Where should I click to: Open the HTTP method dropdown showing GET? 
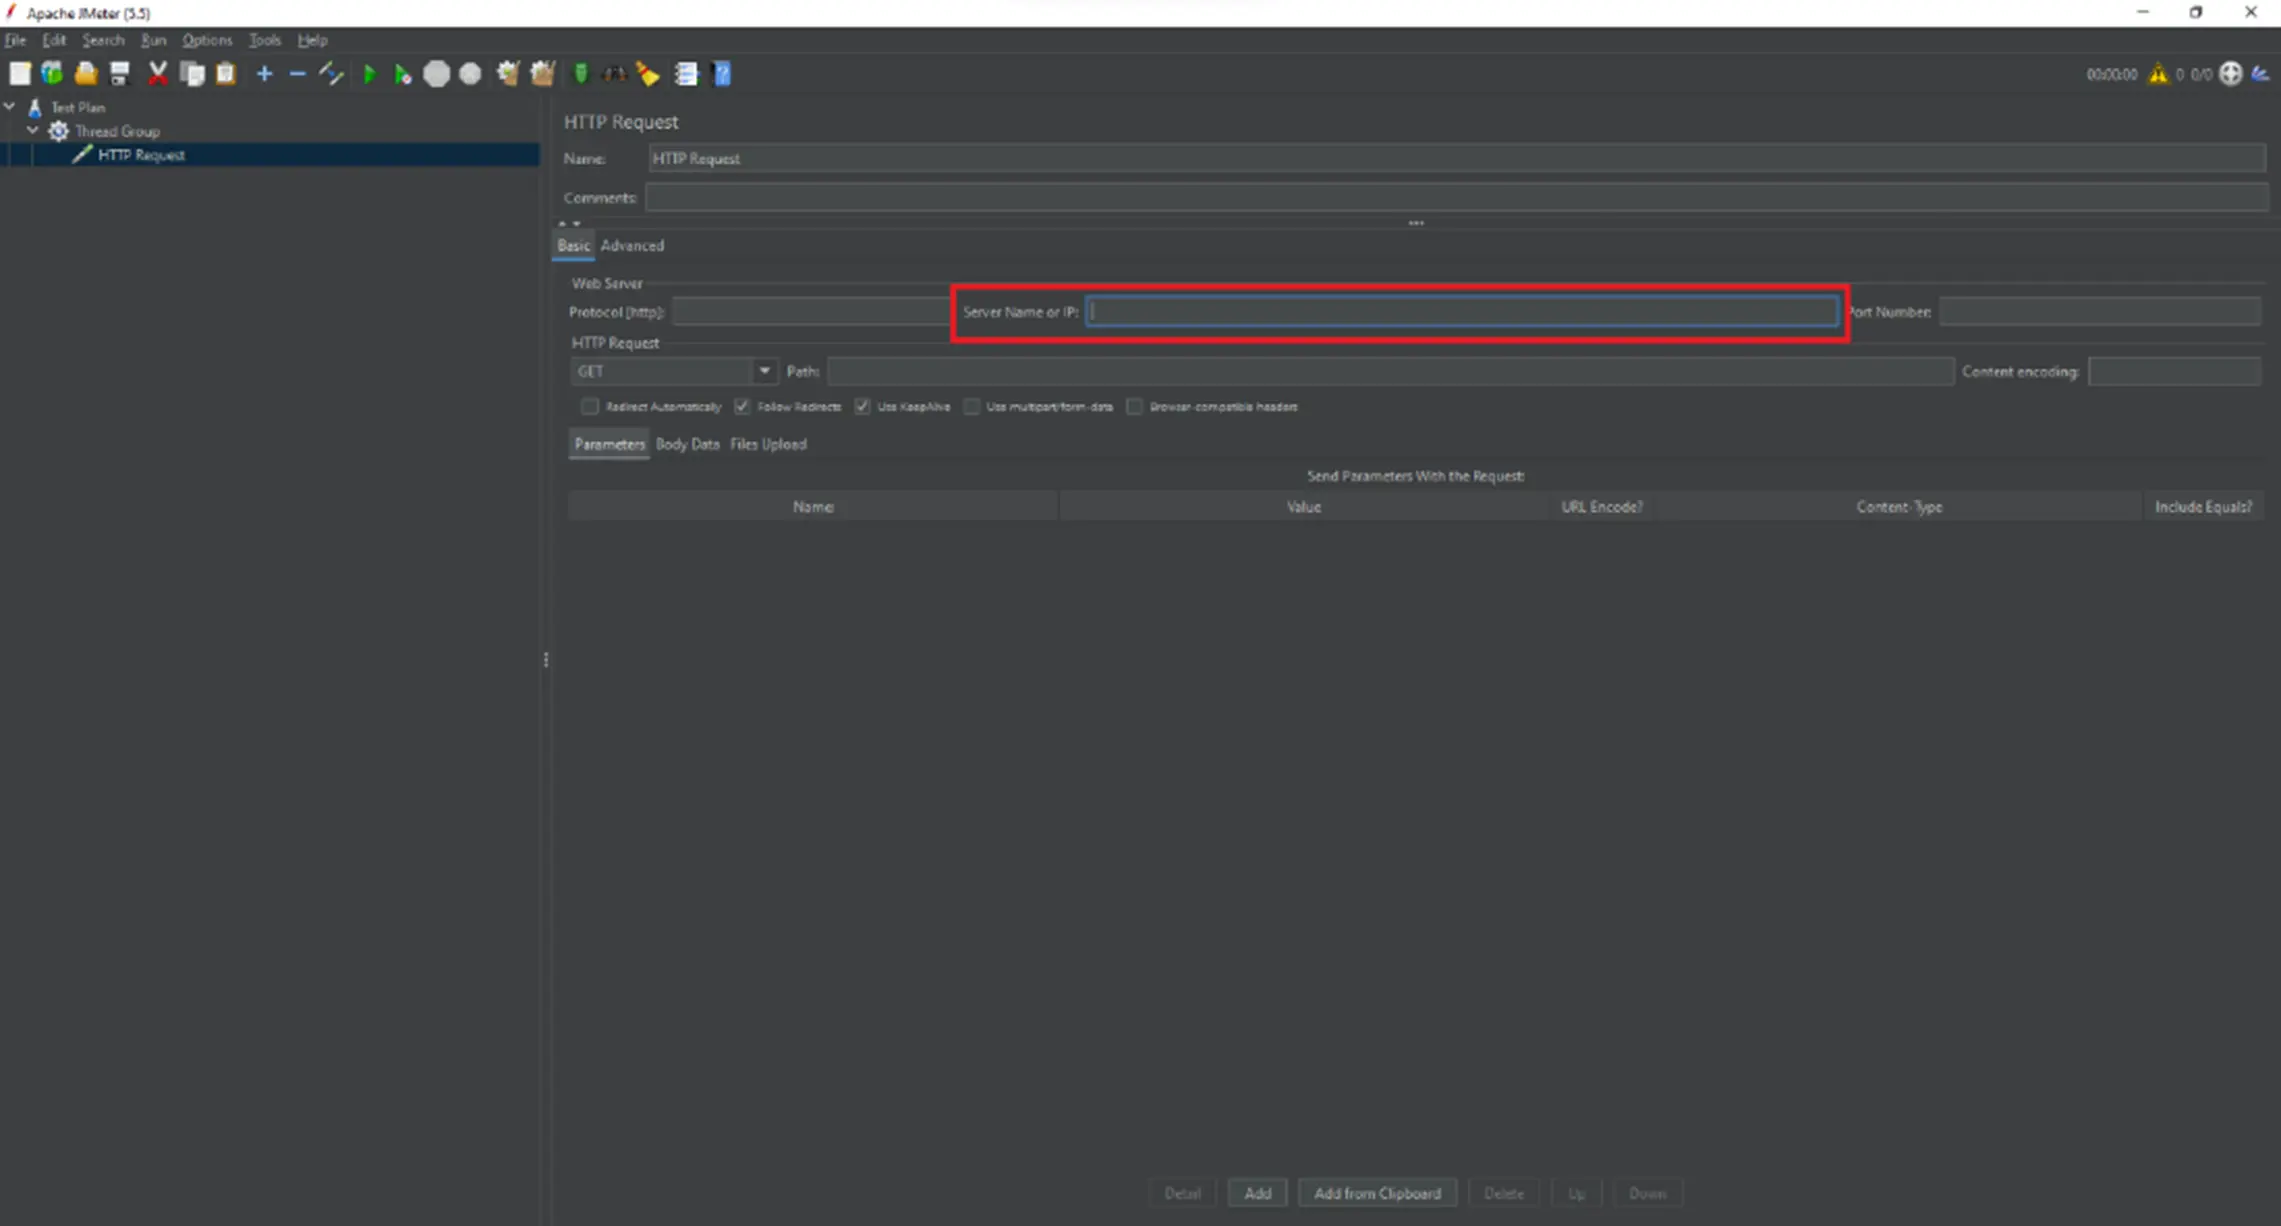765,371
